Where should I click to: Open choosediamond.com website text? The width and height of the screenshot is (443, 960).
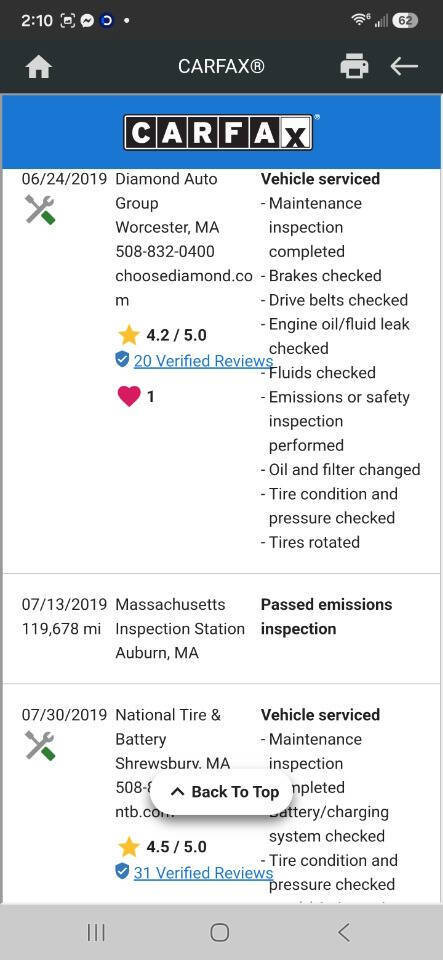point(184,288)
